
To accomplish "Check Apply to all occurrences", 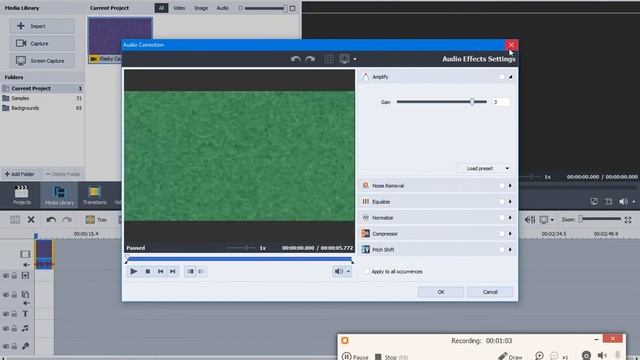I will pos(367,271).
